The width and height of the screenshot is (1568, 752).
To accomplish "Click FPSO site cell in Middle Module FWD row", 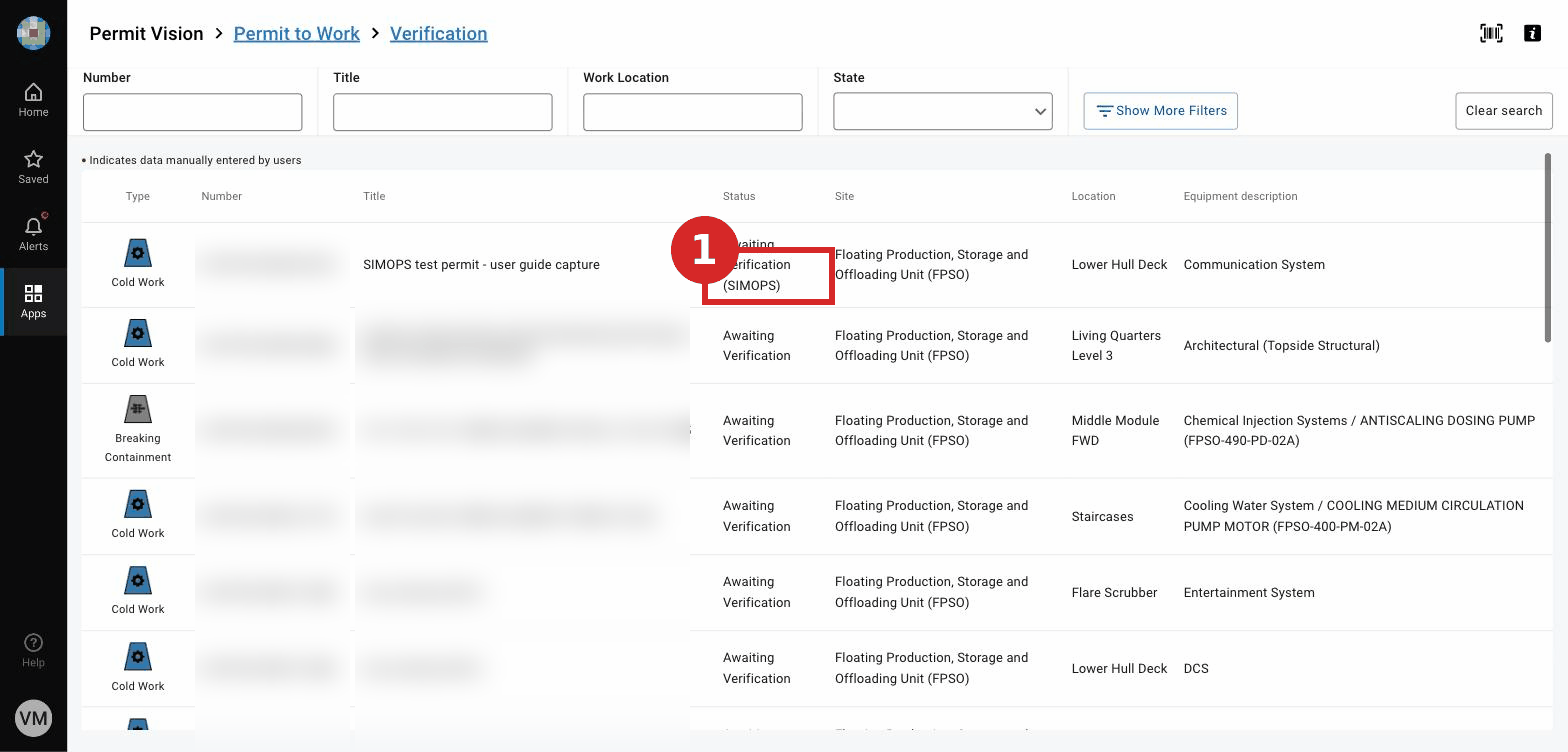I will (932, 431).
